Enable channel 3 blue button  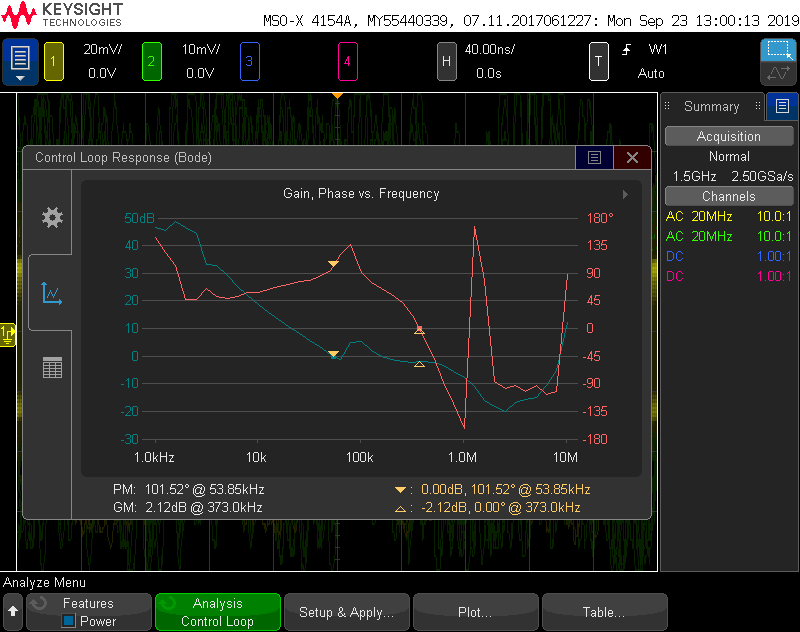pos(249,62)
